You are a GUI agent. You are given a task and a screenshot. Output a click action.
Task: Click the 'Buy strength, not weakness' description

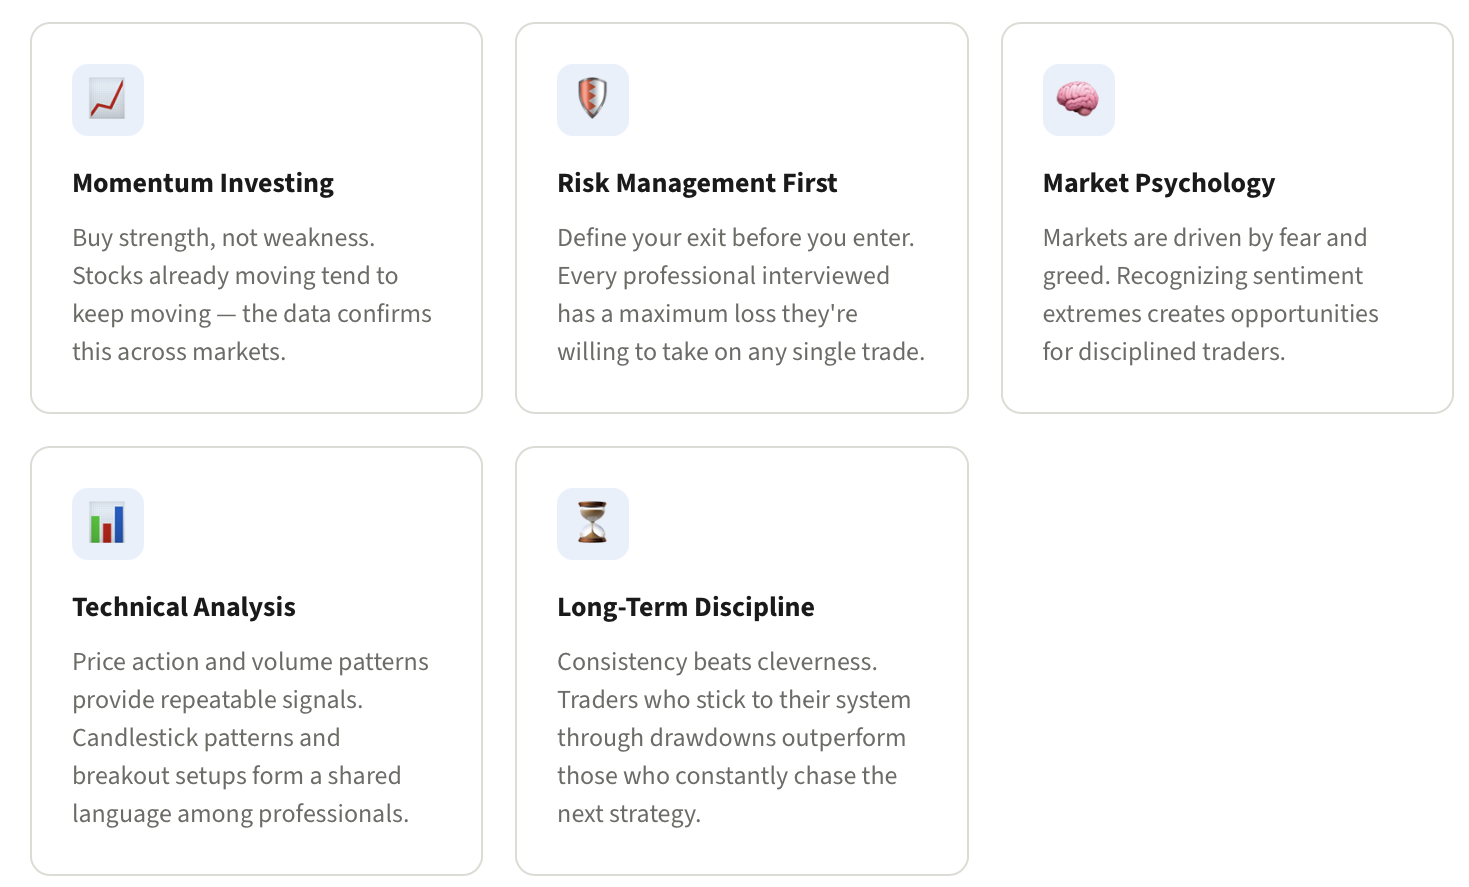[252, 295]
